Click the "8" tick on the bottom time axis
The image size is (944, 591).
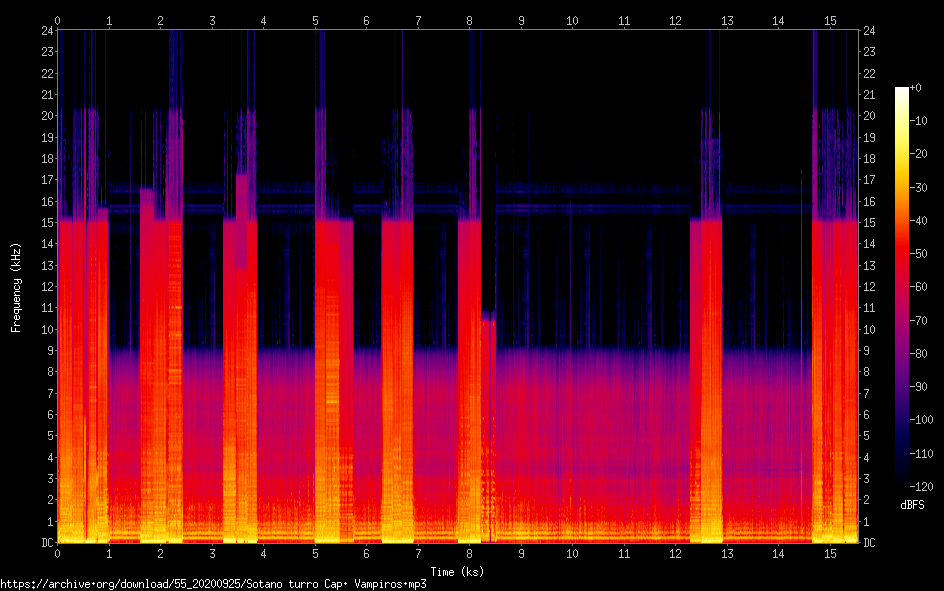click(x=470, y=553)
